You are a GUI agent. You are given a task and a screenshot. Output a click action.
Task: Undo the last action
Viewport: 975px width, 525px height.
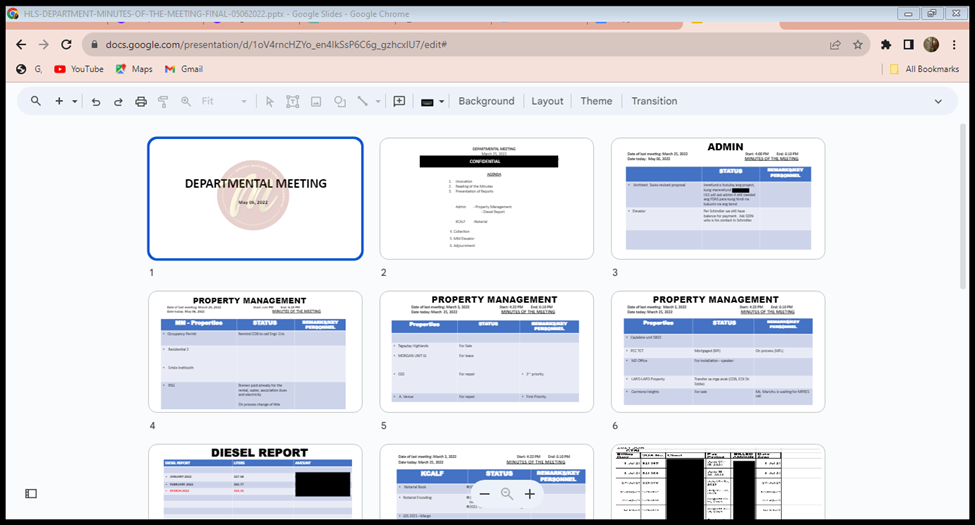coord(96,101)
